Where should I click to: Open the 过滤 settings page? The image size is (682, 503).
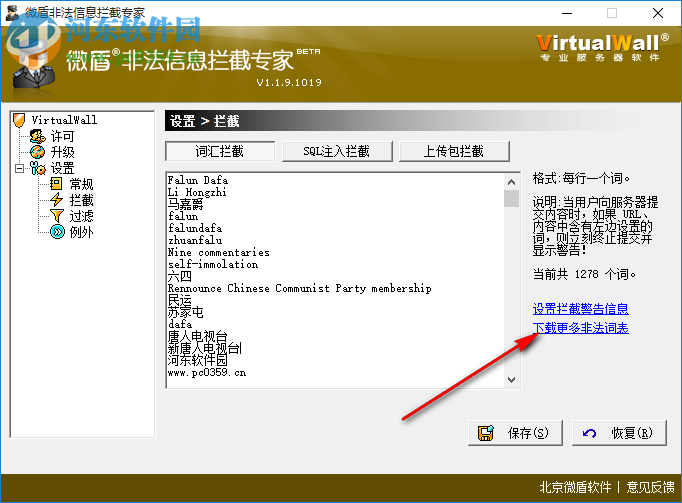click(x=81, y=216)
